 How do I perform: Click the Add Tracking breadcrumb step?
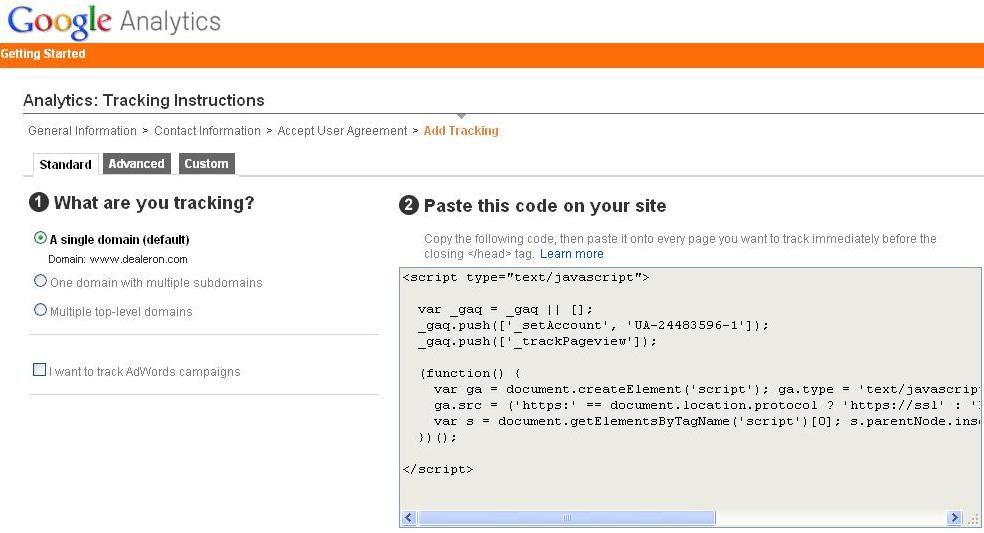click(461, 131)
